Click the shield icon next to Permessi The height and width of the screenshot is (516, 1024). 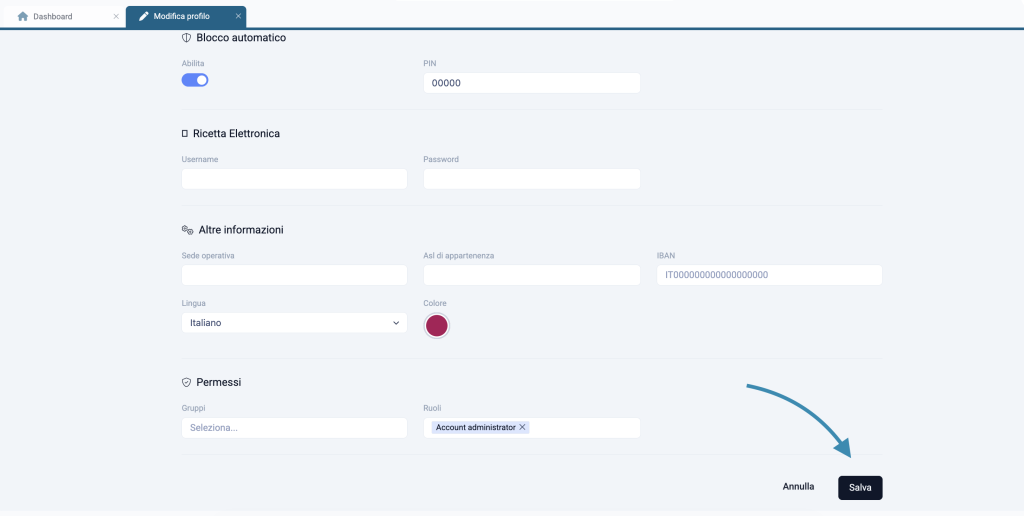tap(186, 382)
